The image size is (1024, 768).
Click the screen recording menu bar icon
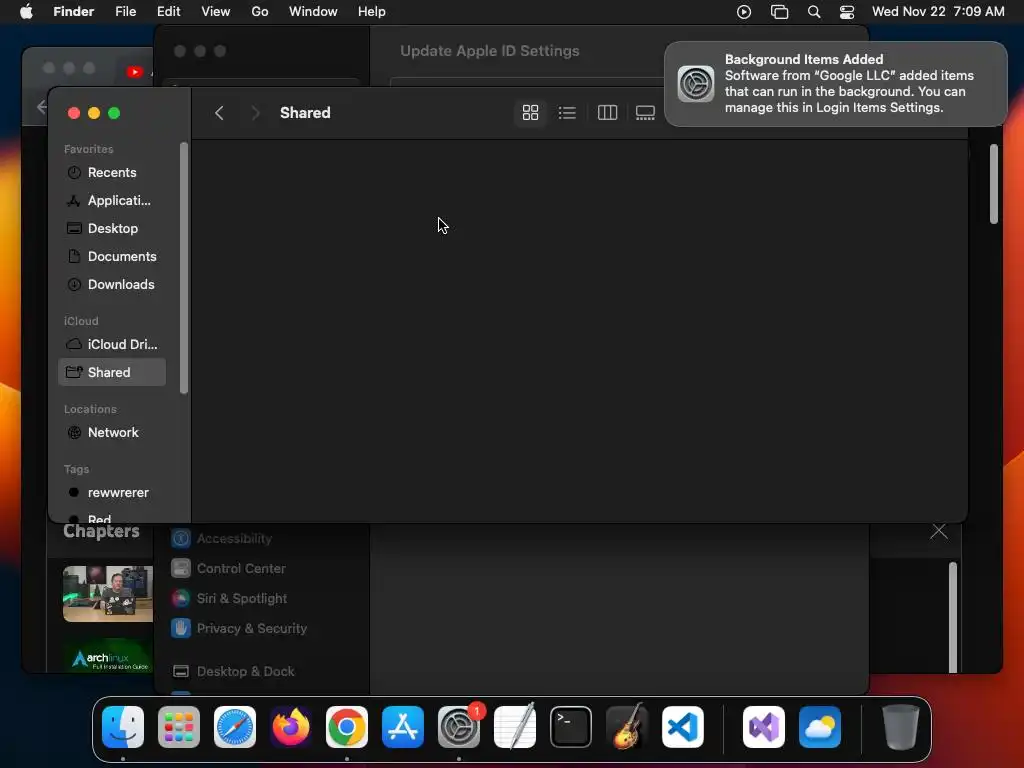pos(744,12)
